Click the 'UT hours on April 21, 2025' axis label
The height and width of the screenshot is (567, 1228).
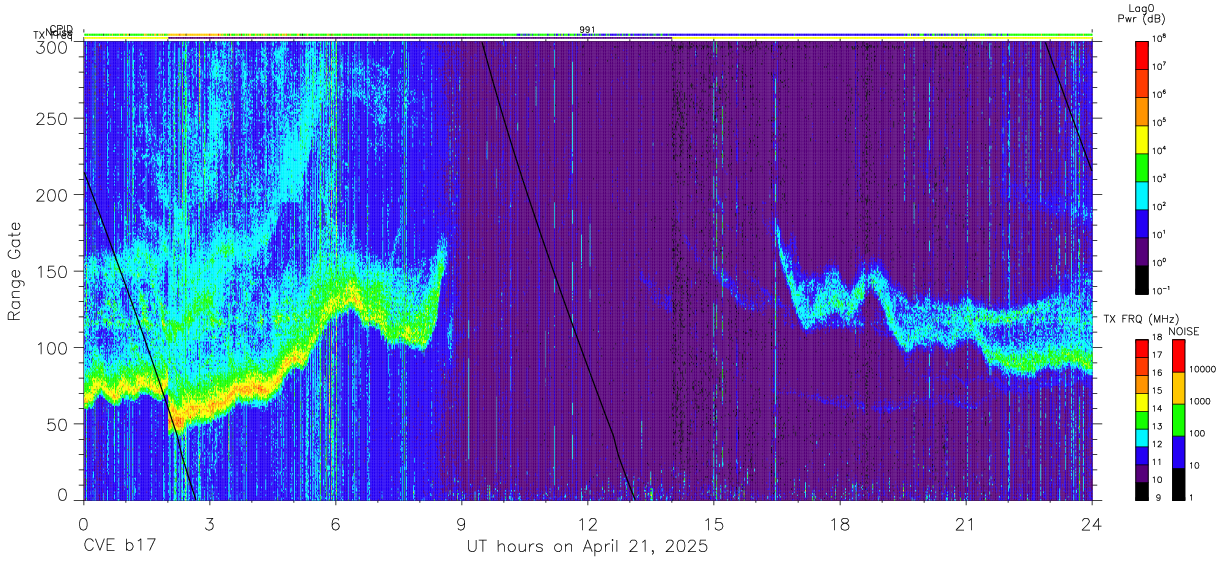pos(587,548)
